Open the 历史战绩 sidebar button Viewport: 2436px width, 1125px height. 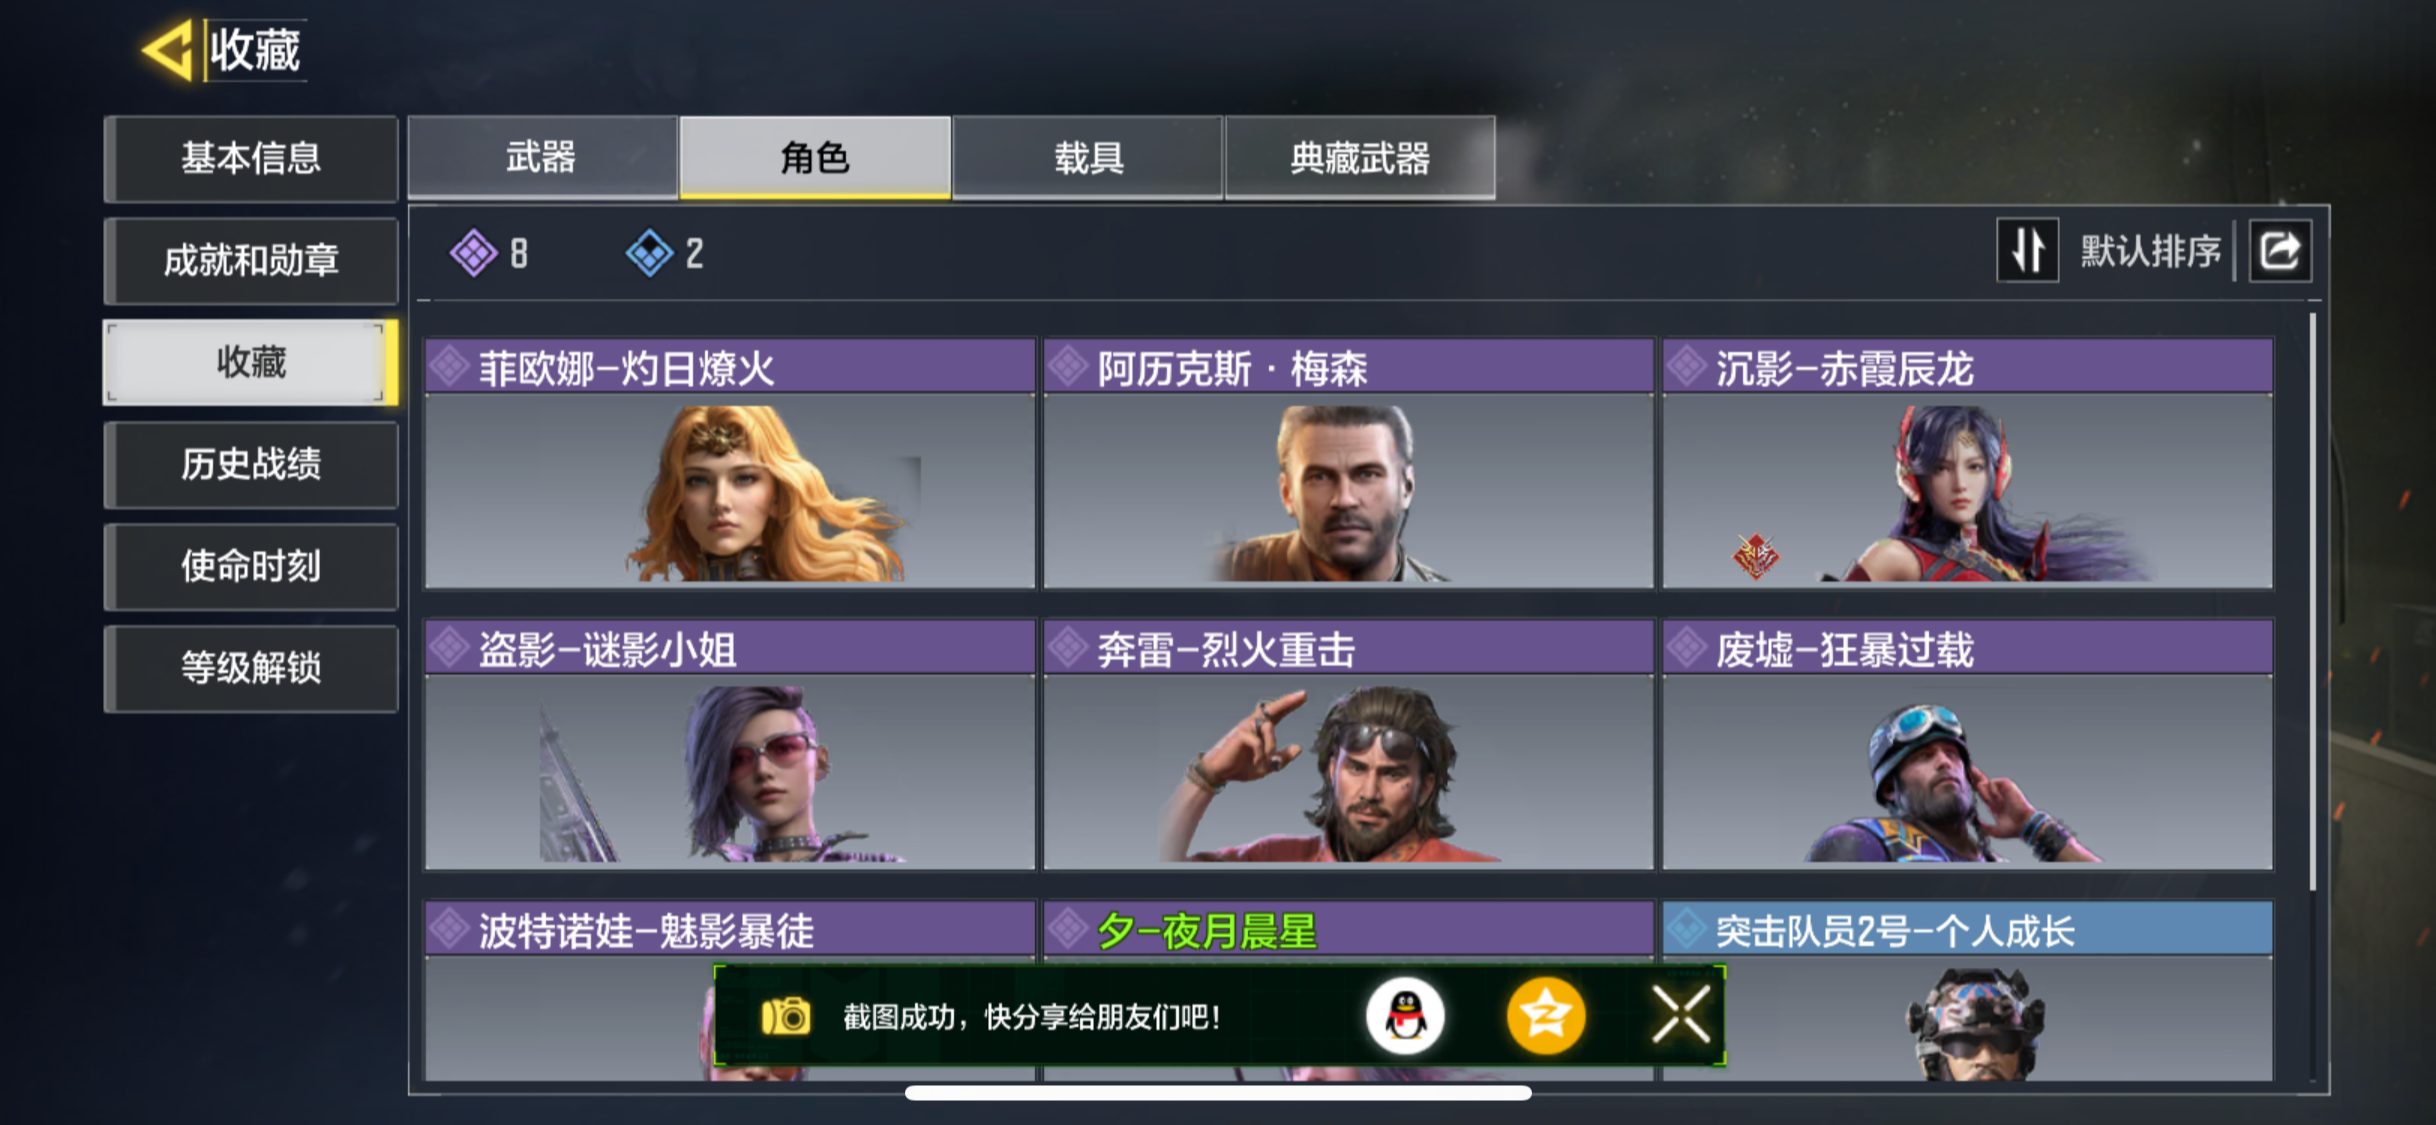[x=251, y=465]
